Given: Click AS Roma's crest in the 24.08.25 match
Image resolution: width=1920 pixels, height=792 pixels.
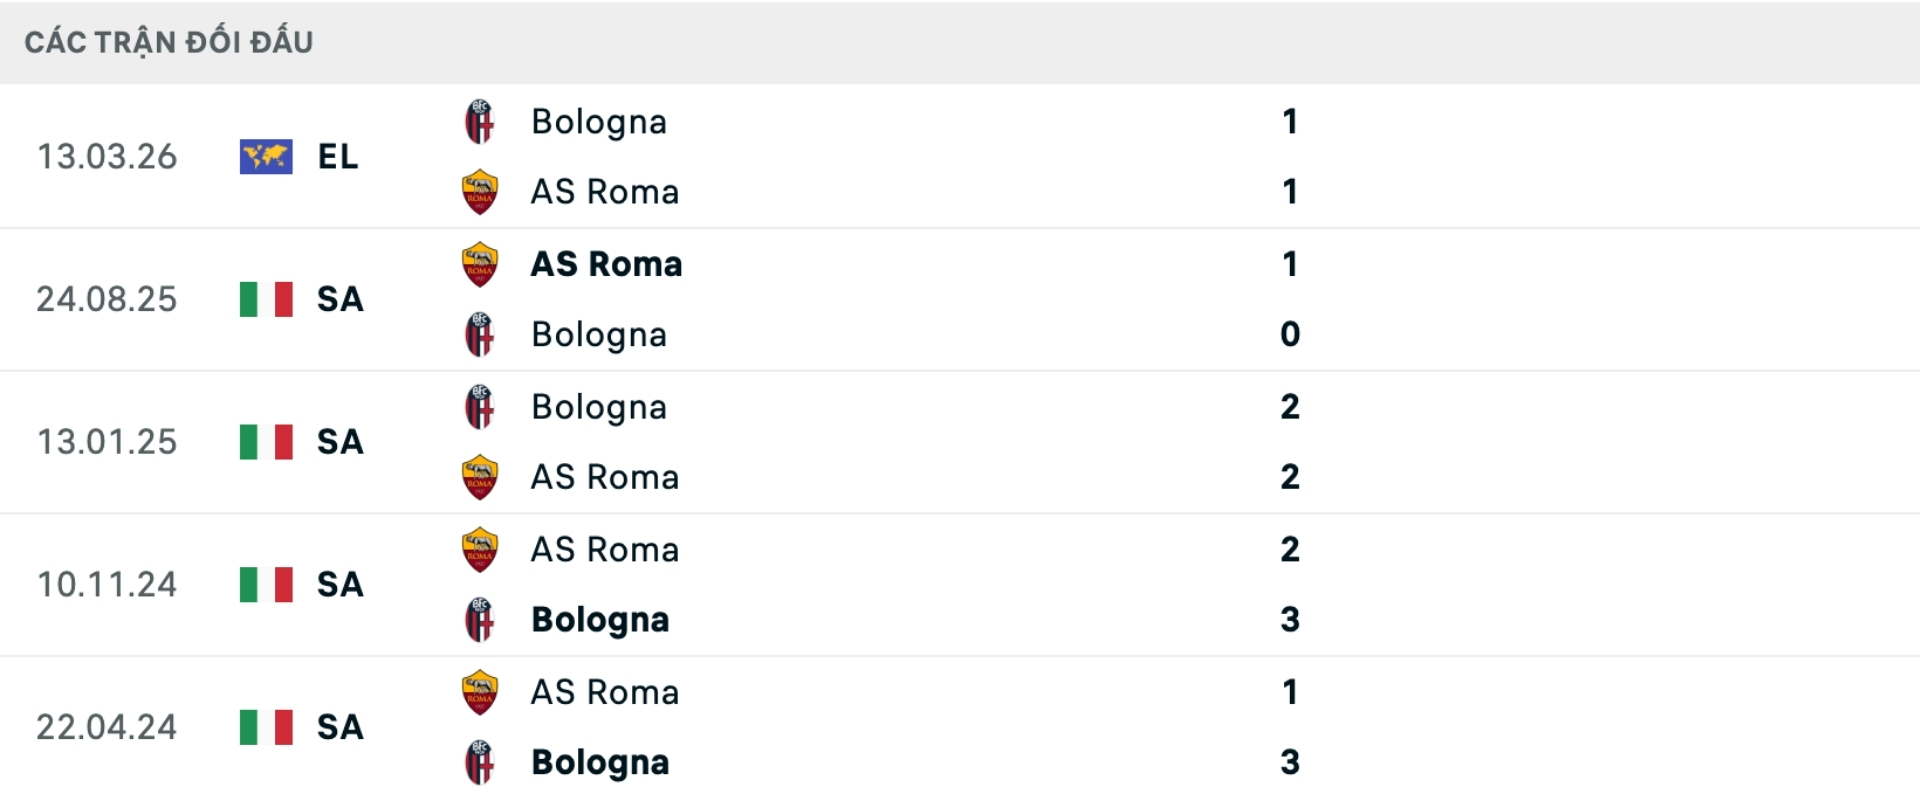Looking at the screenshot, I should point(480,264).
